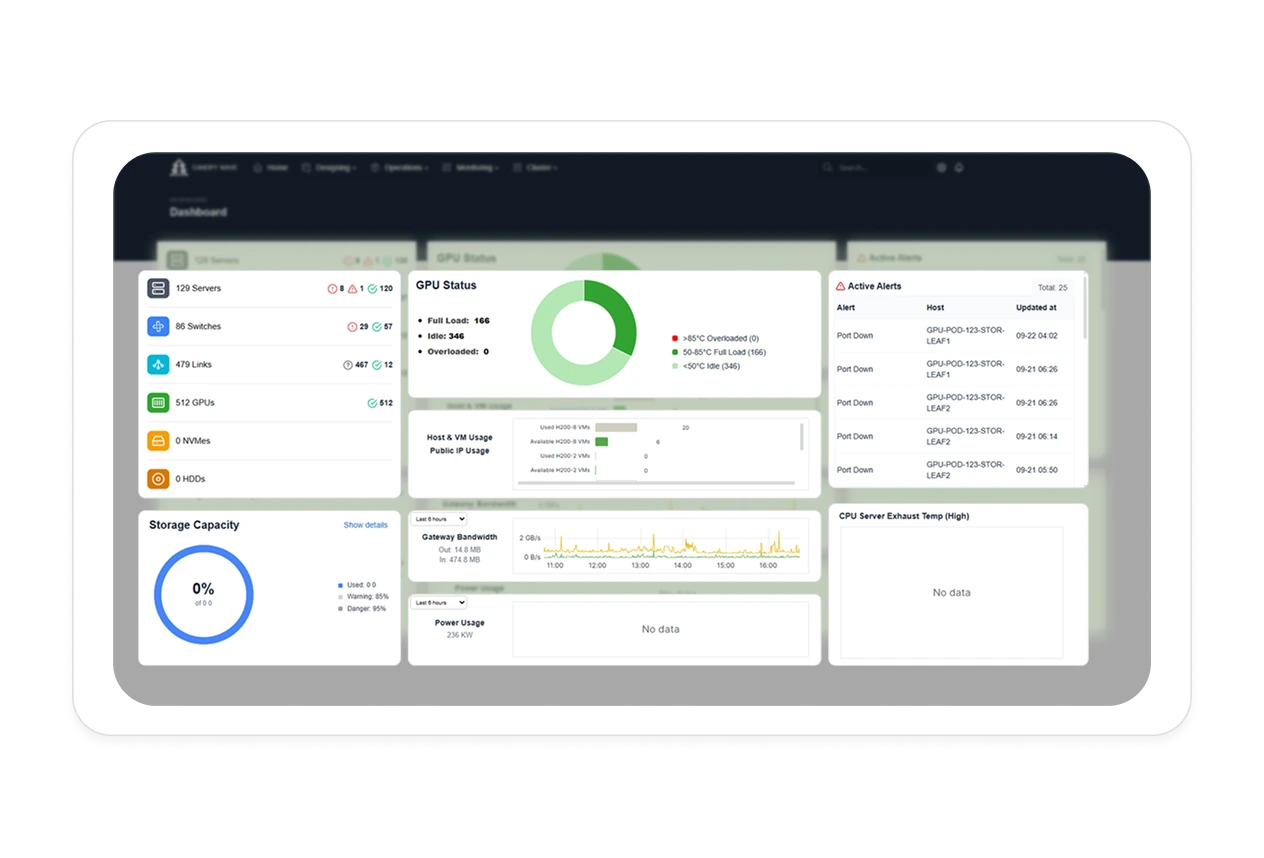The width and height of the screenshot is (1264, 858).
Task: Click the red Overloaded legend swatch
Action: click(x=675, y=339)
